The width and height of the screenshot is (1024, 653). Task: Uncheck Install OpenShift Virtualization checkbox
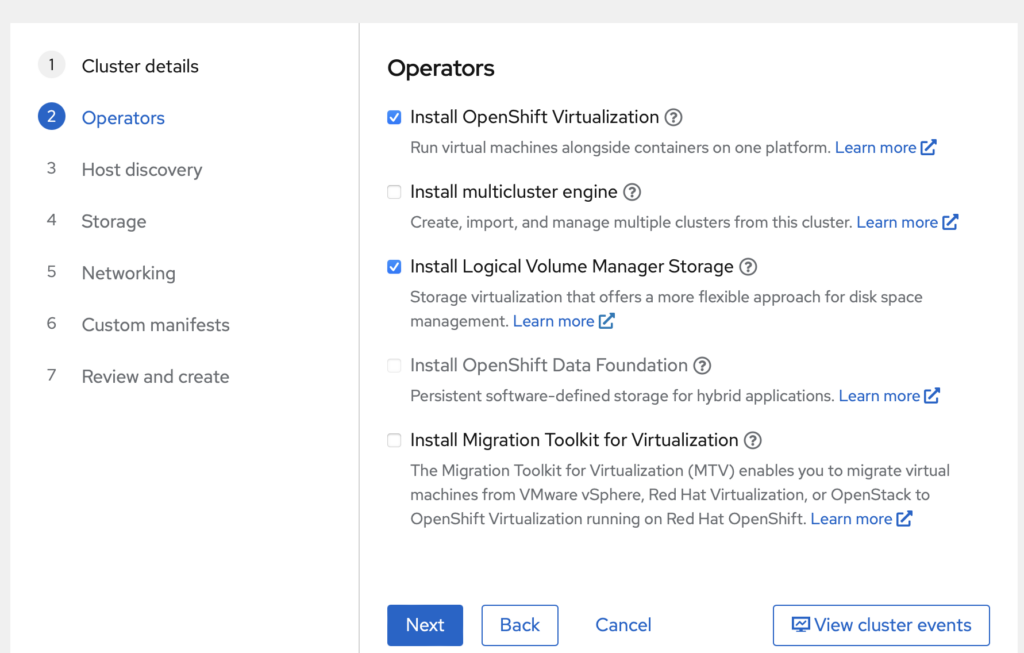(394, 117)
